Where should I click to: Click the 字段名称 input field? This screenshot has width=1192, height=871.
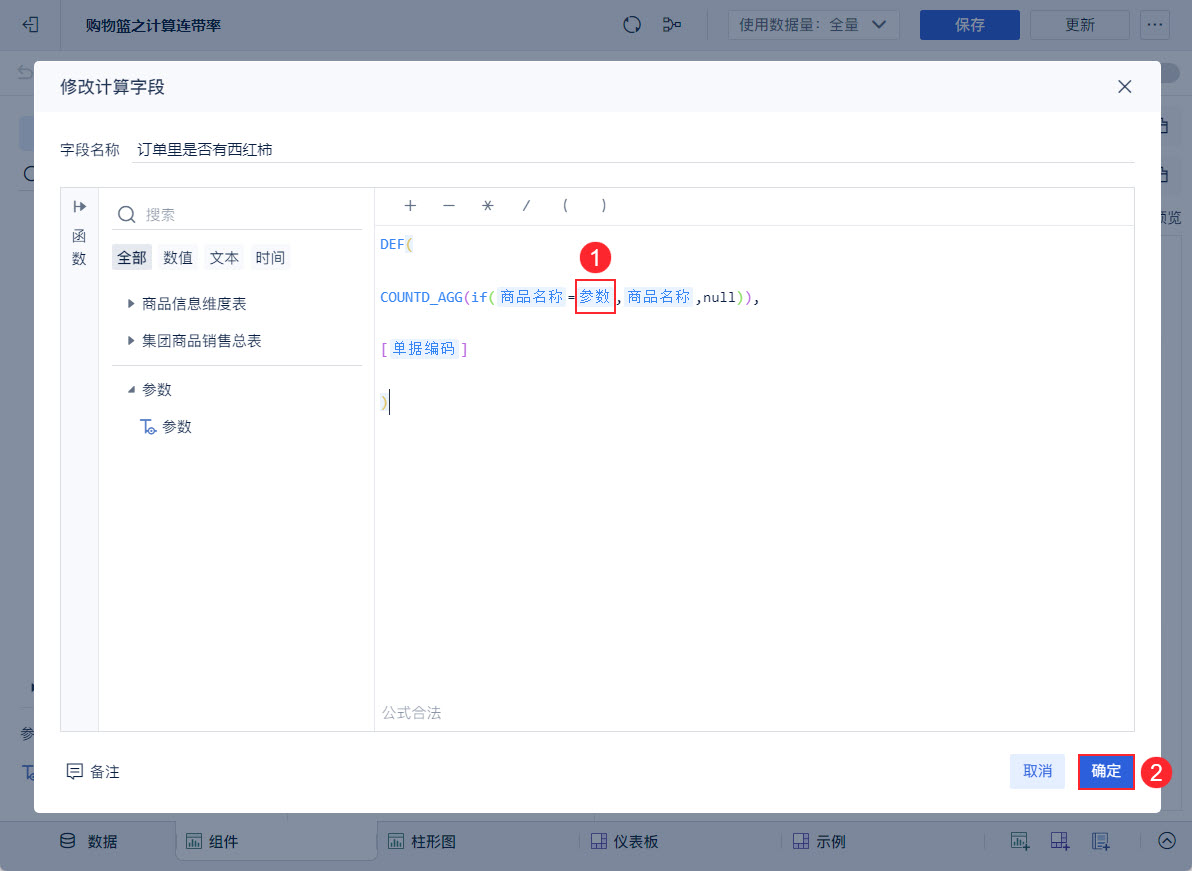click(632, 150)
